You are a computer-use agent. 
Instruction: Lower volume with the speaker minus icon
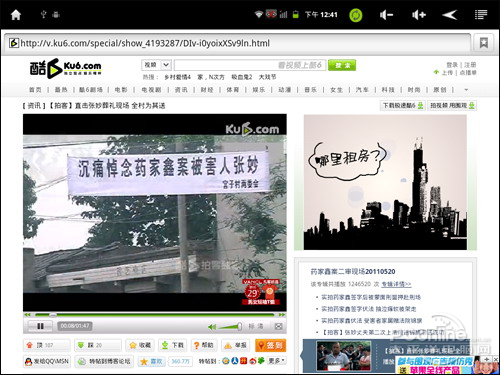386,15
